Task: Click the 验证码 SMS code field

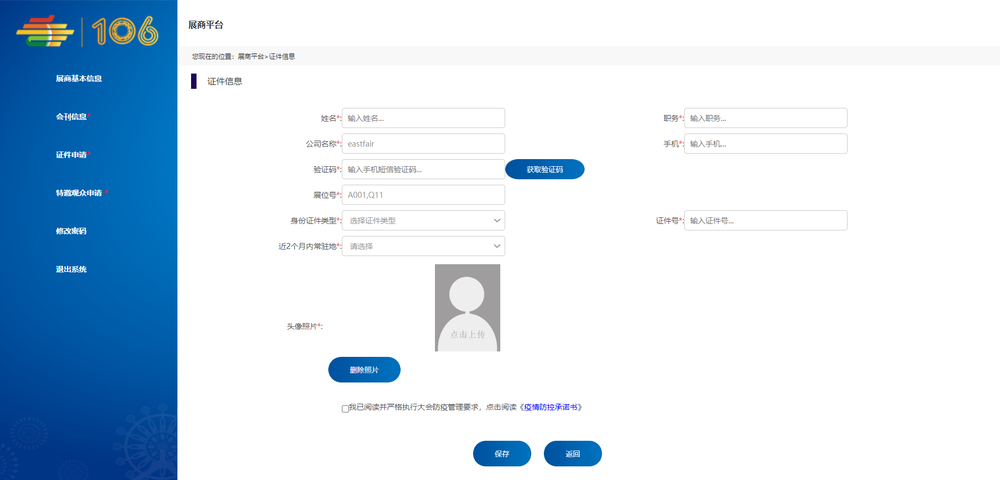Action: pyautogui.click(x=423, y=170)
